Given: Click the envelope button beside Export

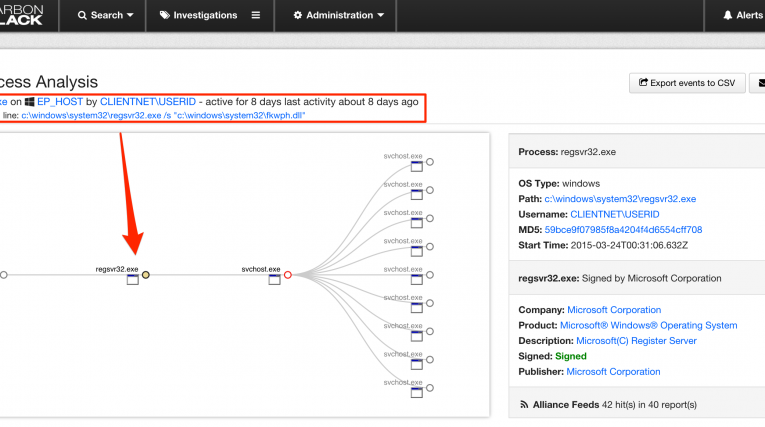Looking at the screenshot, I should 760,83.
